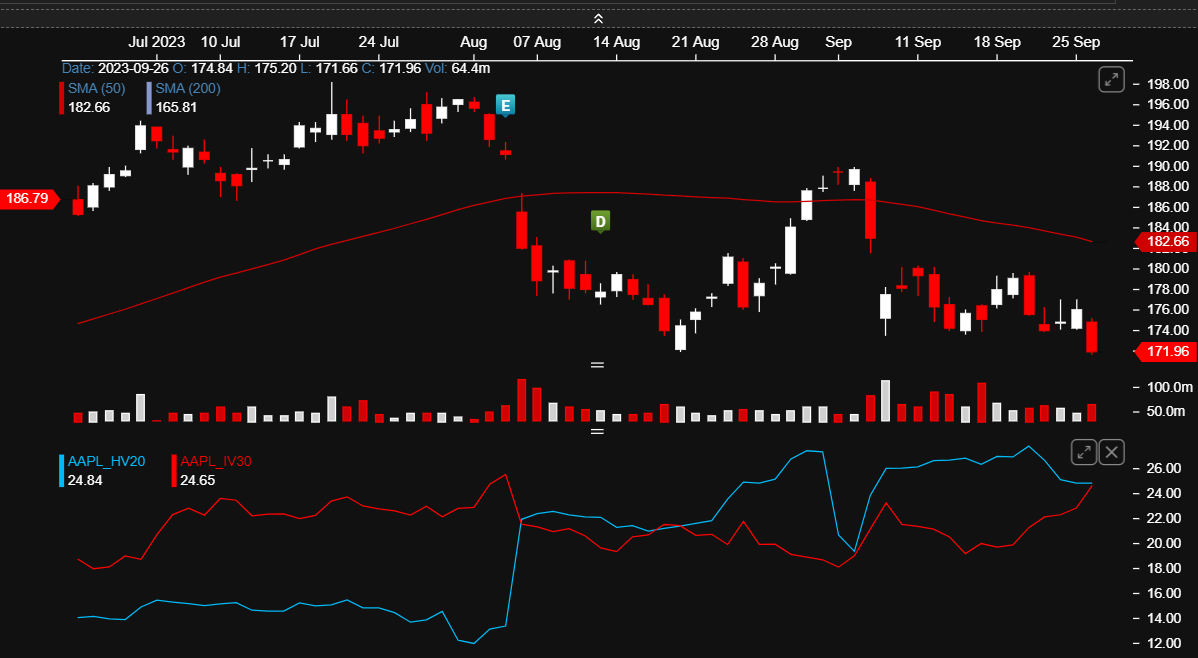
Task: Click the 12.00 volatility axis label
Action: tap(1164, 643)
